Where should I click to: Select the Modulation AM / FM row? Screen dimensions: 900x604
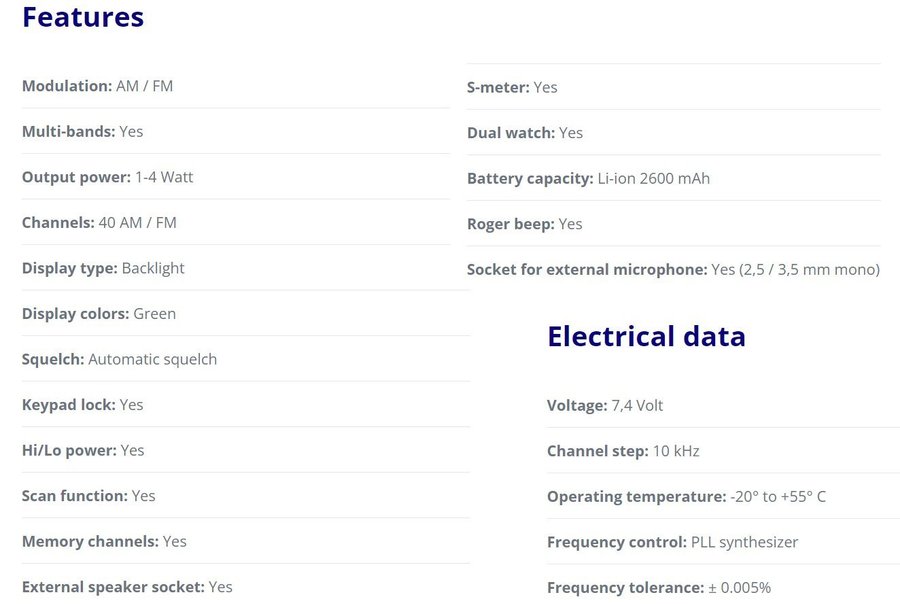[x=97, y=86]
